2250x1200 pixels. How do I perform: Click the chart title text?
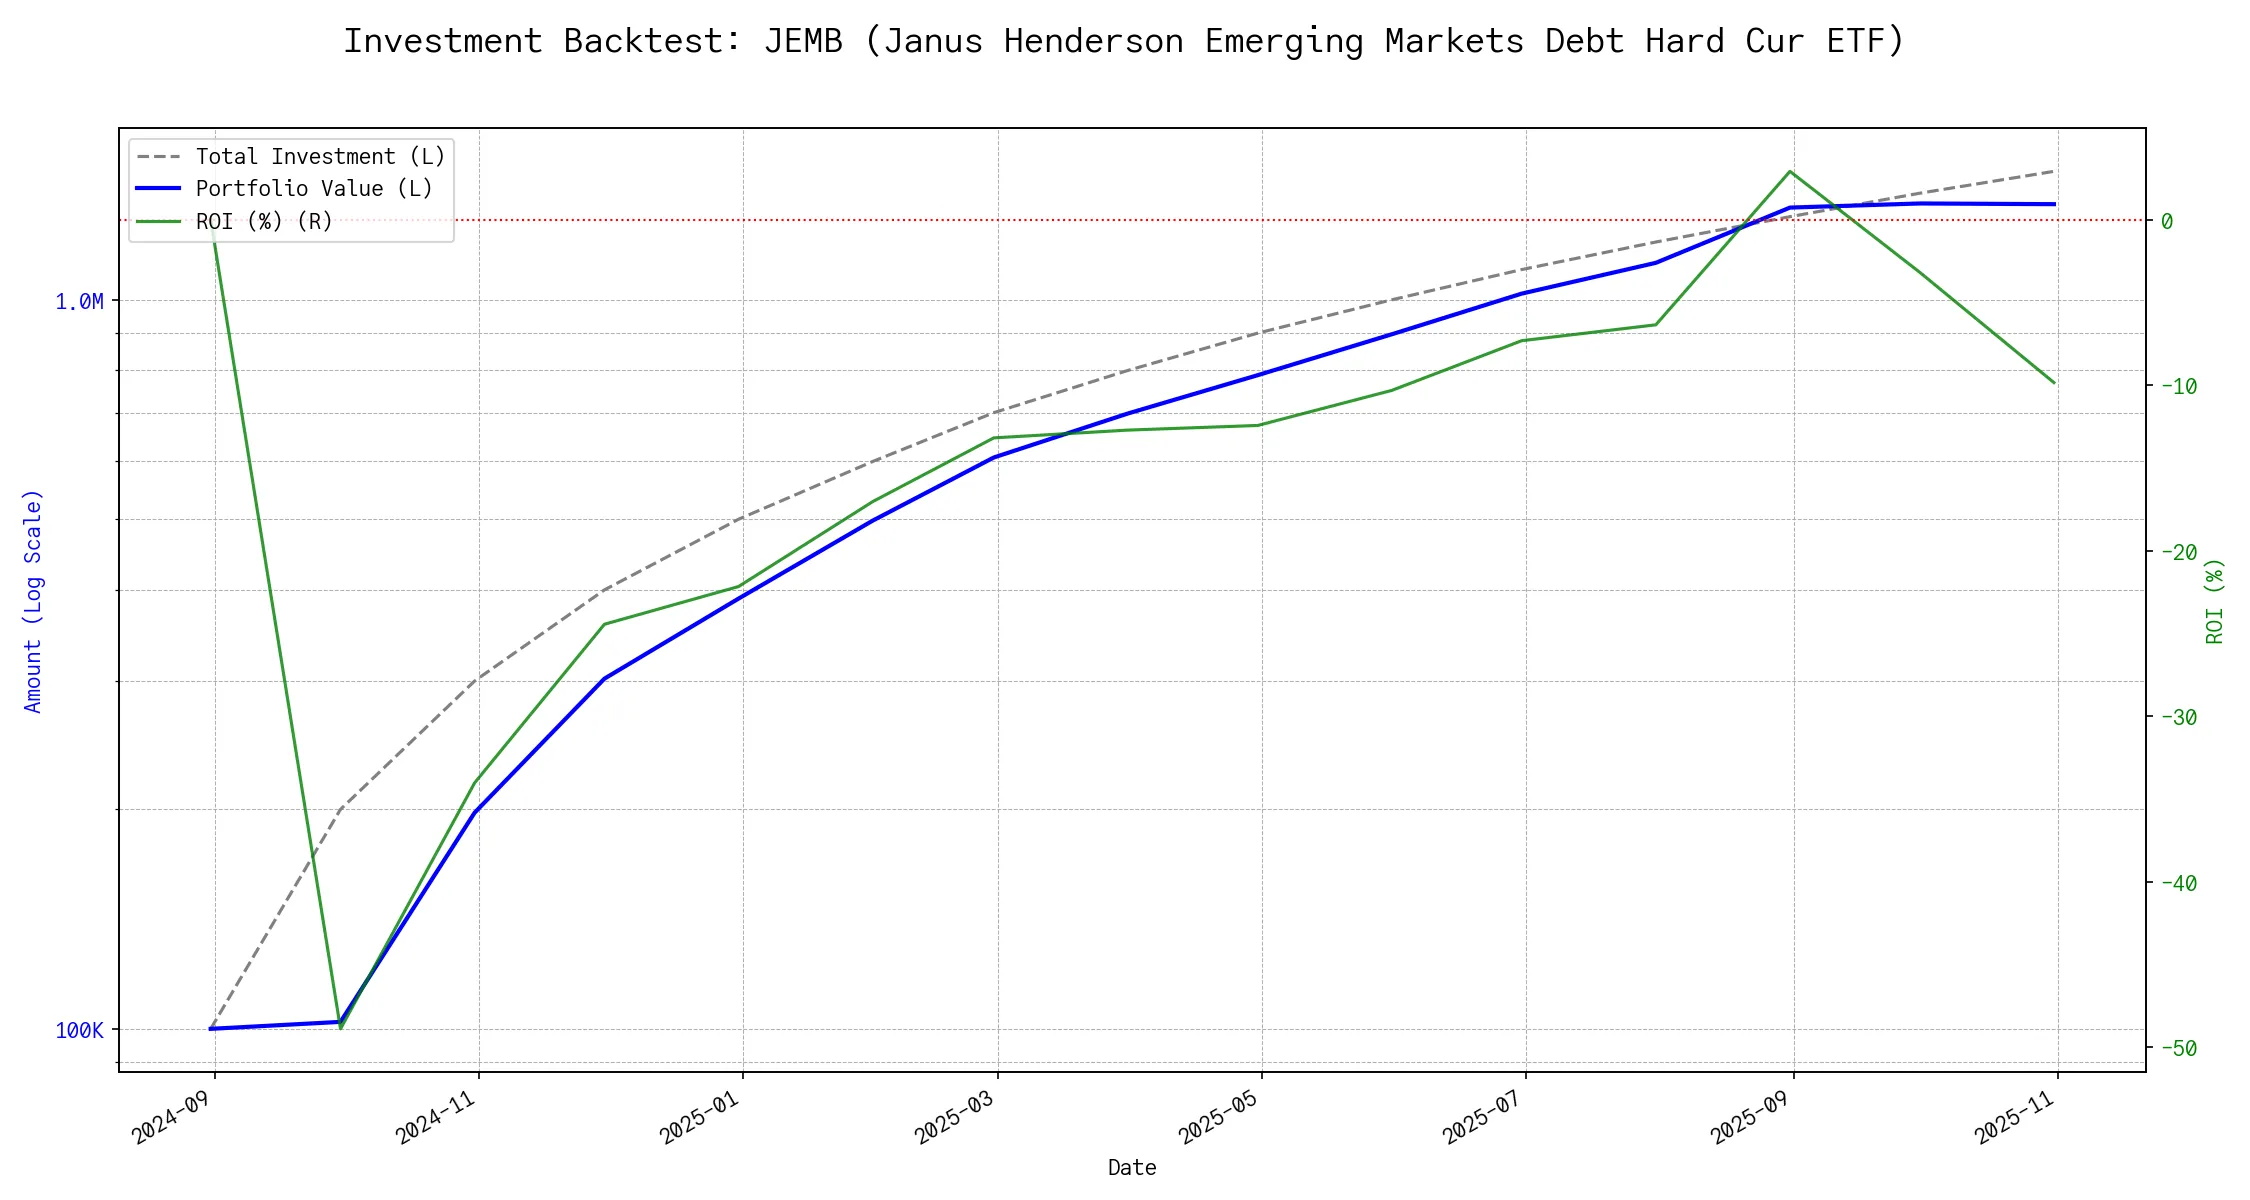click(1124, 41)
